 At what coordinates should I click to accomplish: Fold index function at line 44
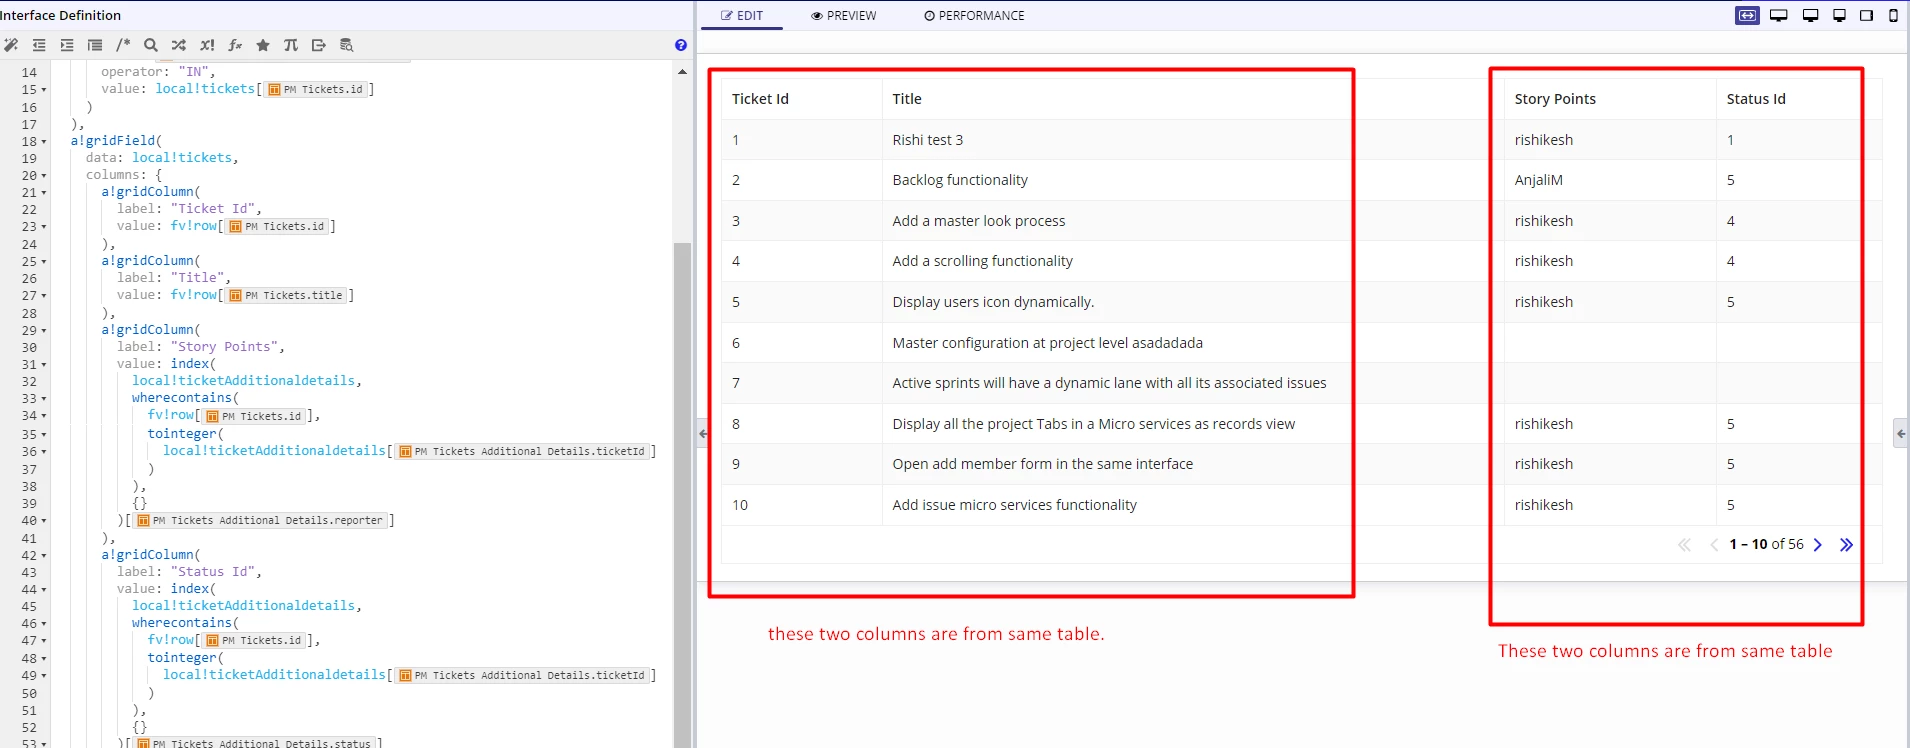[44, 590]
